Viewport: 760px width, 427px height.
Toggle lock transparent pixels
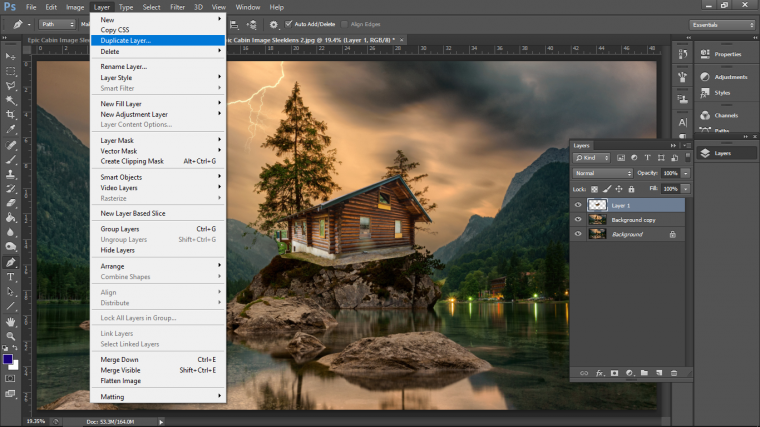point(594,189)
